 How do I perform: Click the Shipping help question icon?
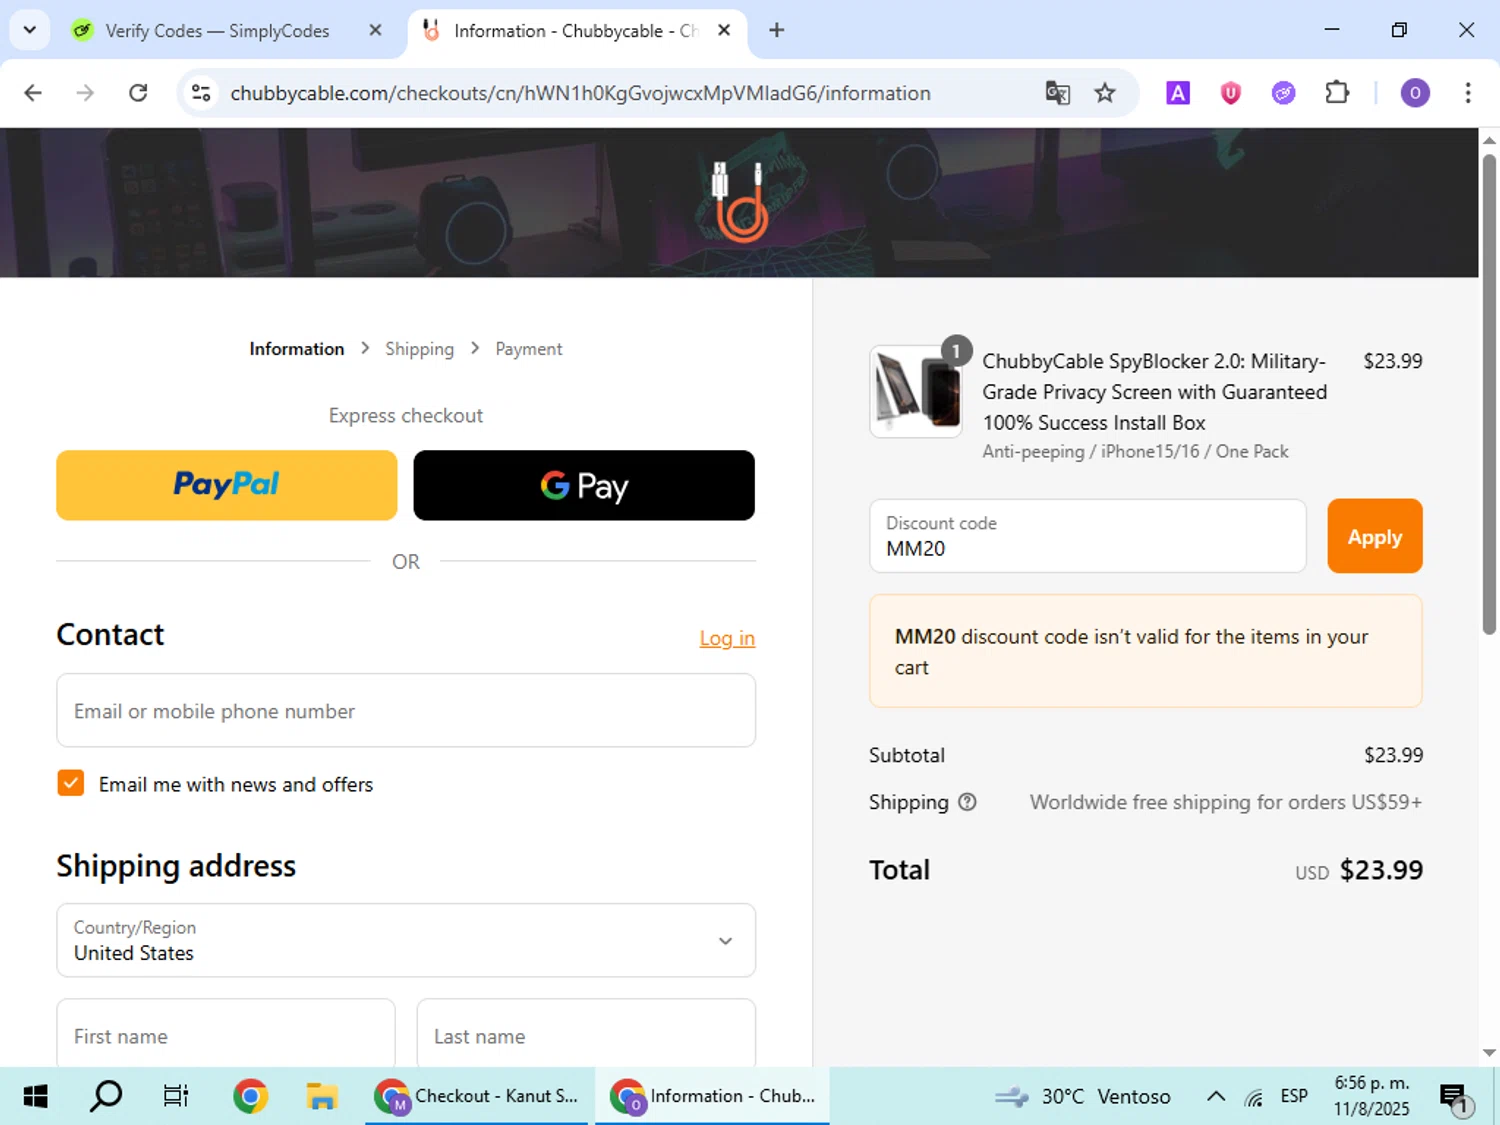click(967, 802)
